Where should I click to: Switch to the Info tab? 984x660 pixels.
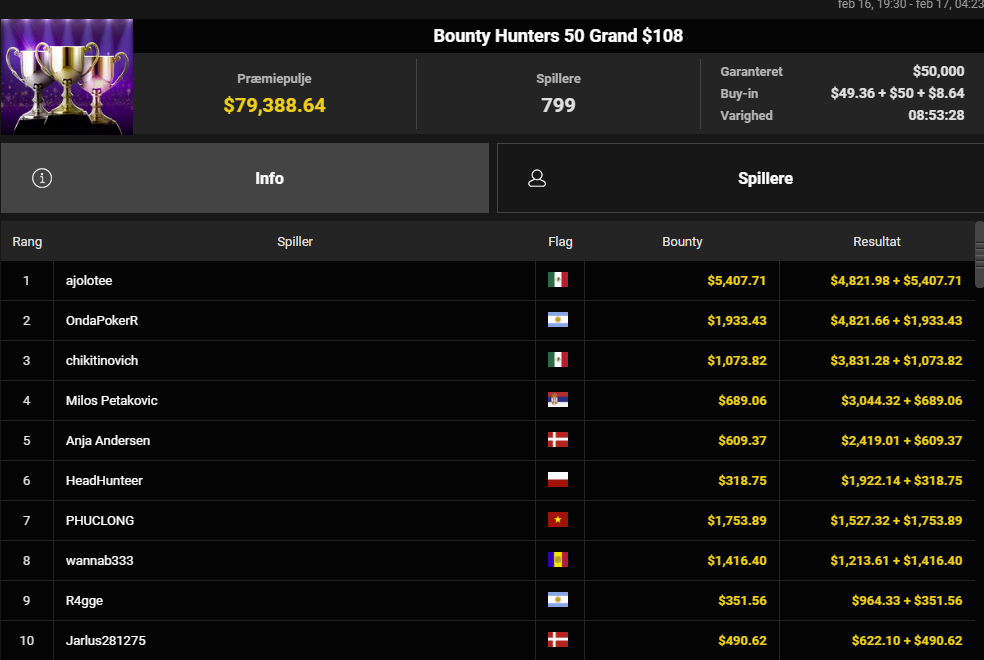pos(245,178)
